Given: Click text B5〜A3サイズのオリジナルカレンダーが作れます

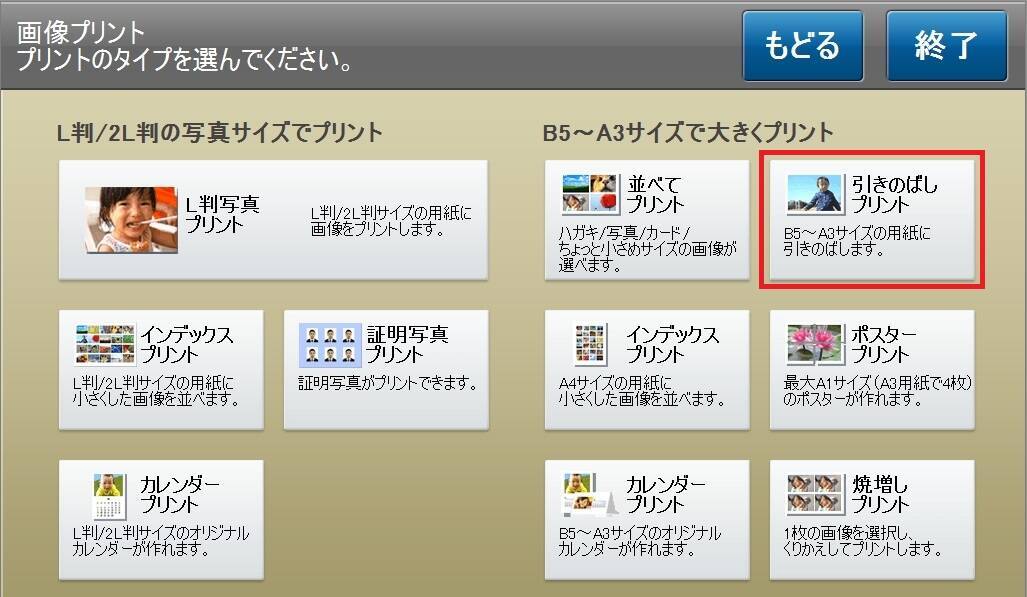Looking at the screenshot, I should coord(639,541).
